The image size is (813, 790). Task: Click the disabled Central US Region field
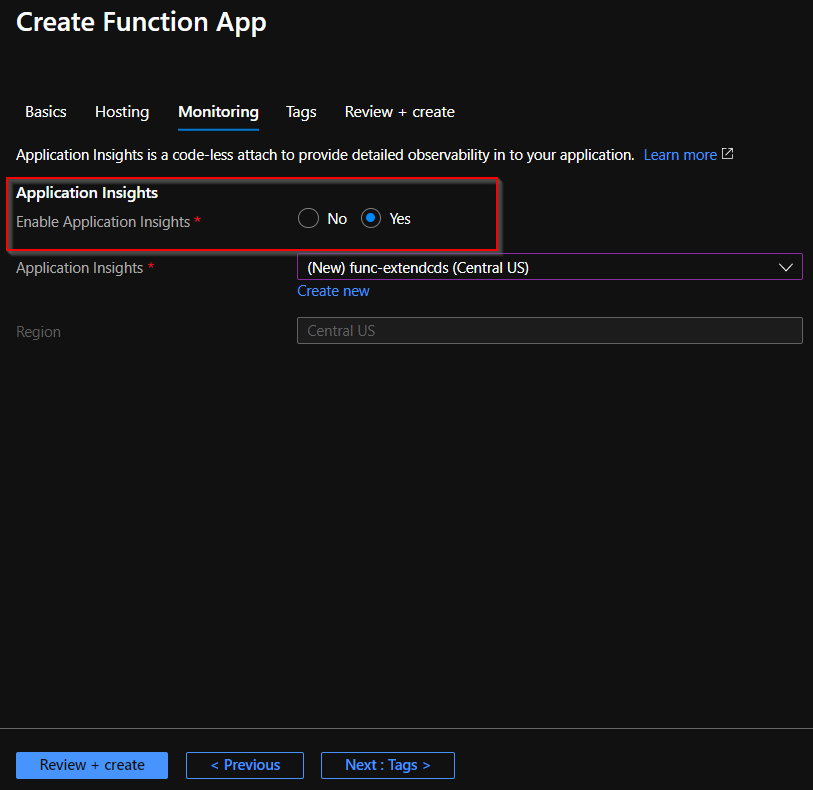point(550,331)
